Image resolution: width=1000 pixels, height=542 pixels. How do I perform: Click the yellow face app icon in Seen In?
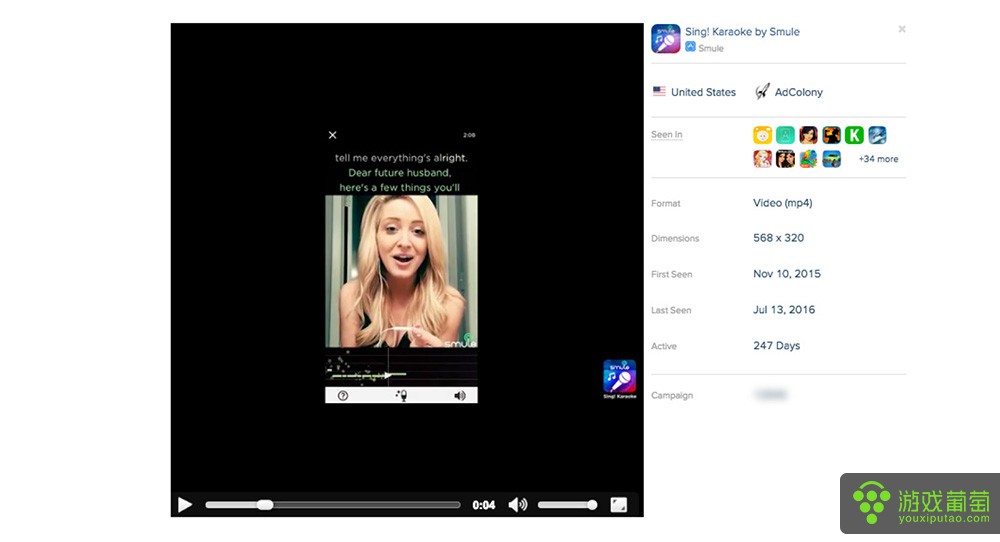point(763,135)
